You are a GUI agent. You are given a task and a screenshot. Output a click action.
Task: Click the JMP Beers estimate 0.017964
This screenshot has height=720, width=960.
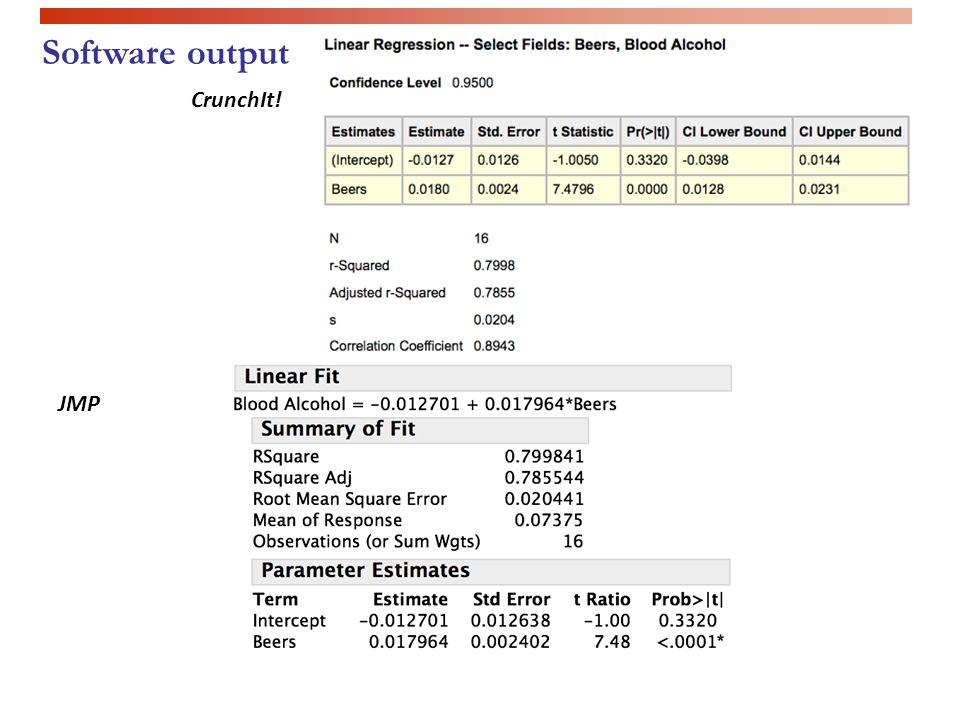408,642
